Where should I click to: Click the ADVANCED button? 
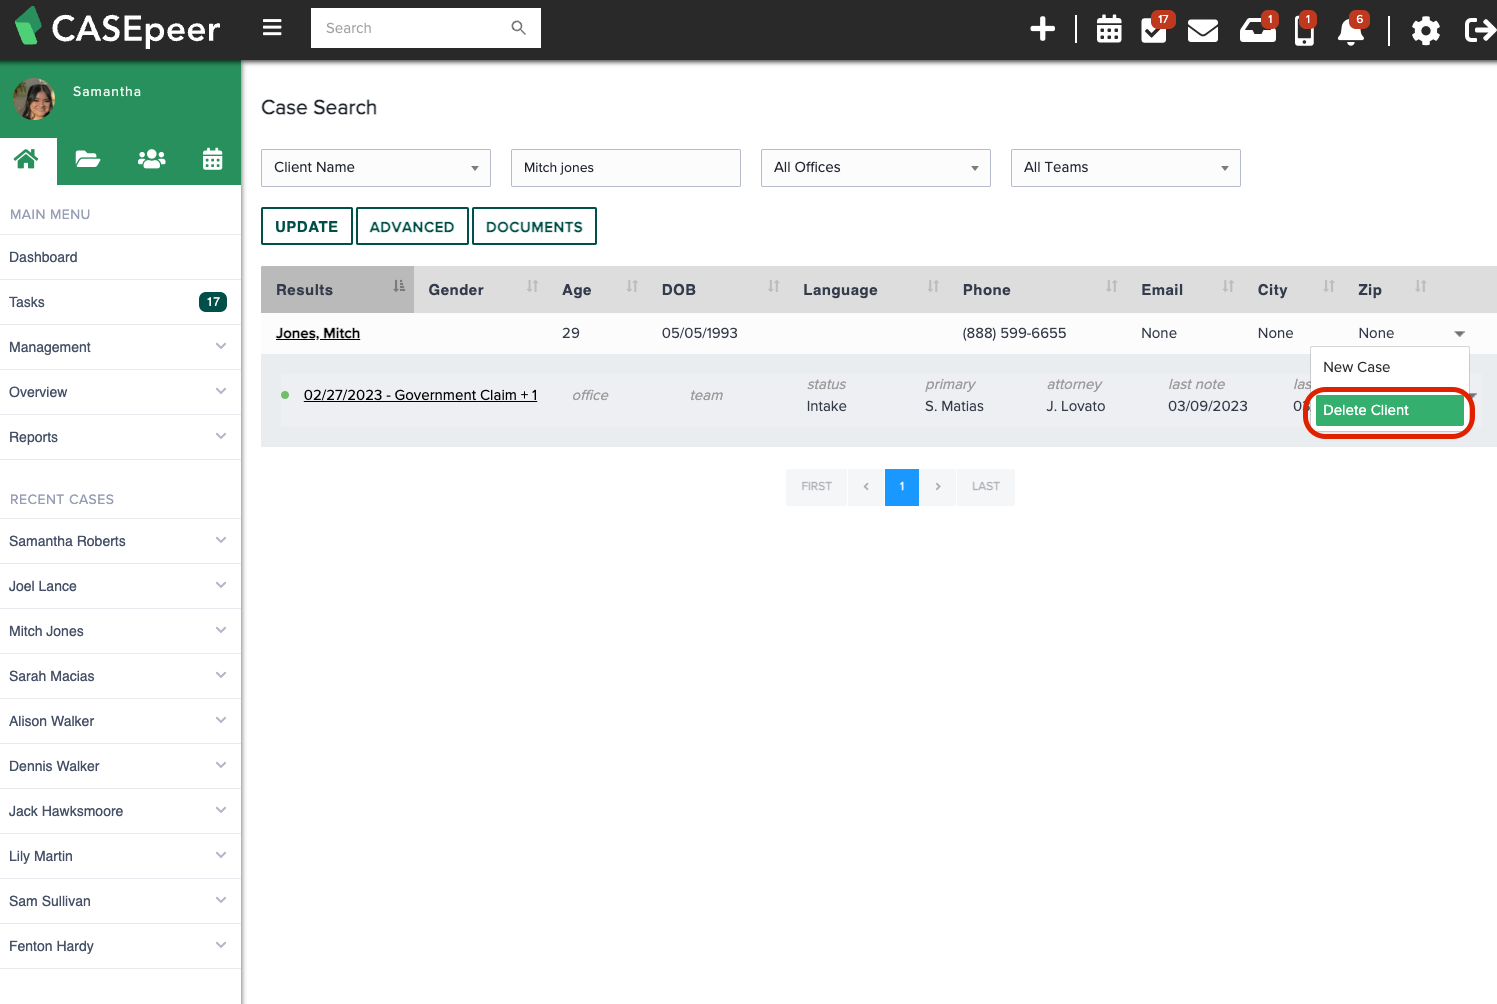412,226
